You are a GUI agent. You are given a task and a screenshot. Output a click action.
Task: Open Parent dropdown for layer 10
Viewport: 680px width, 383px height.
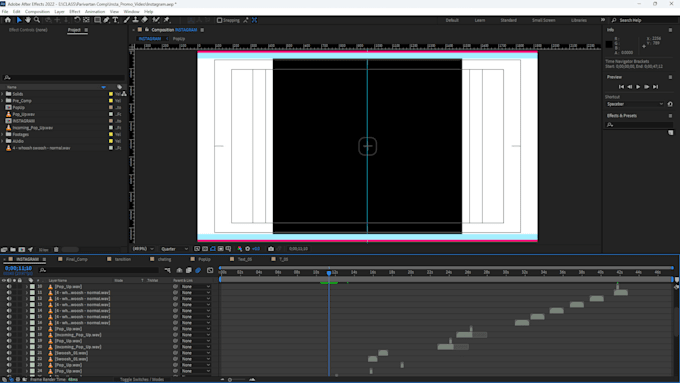[x=196, y=287]
